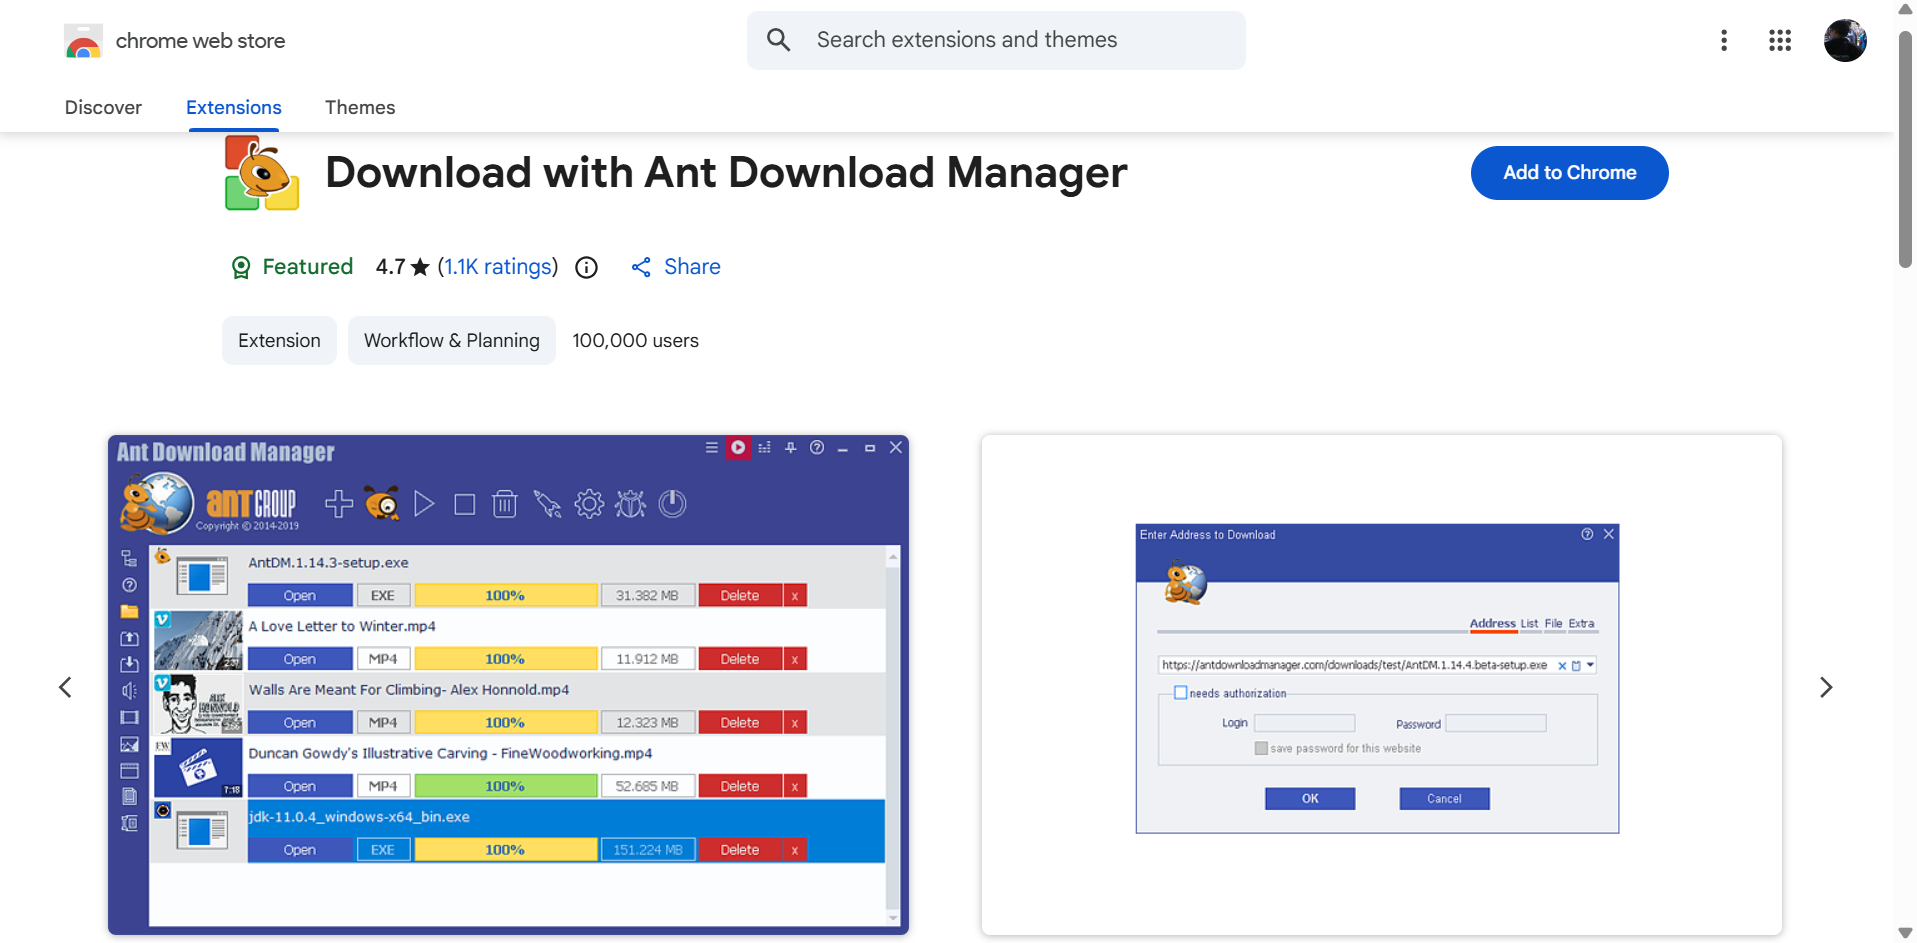
Task: Check save password for this website
Action: [x=1261, y=748]
